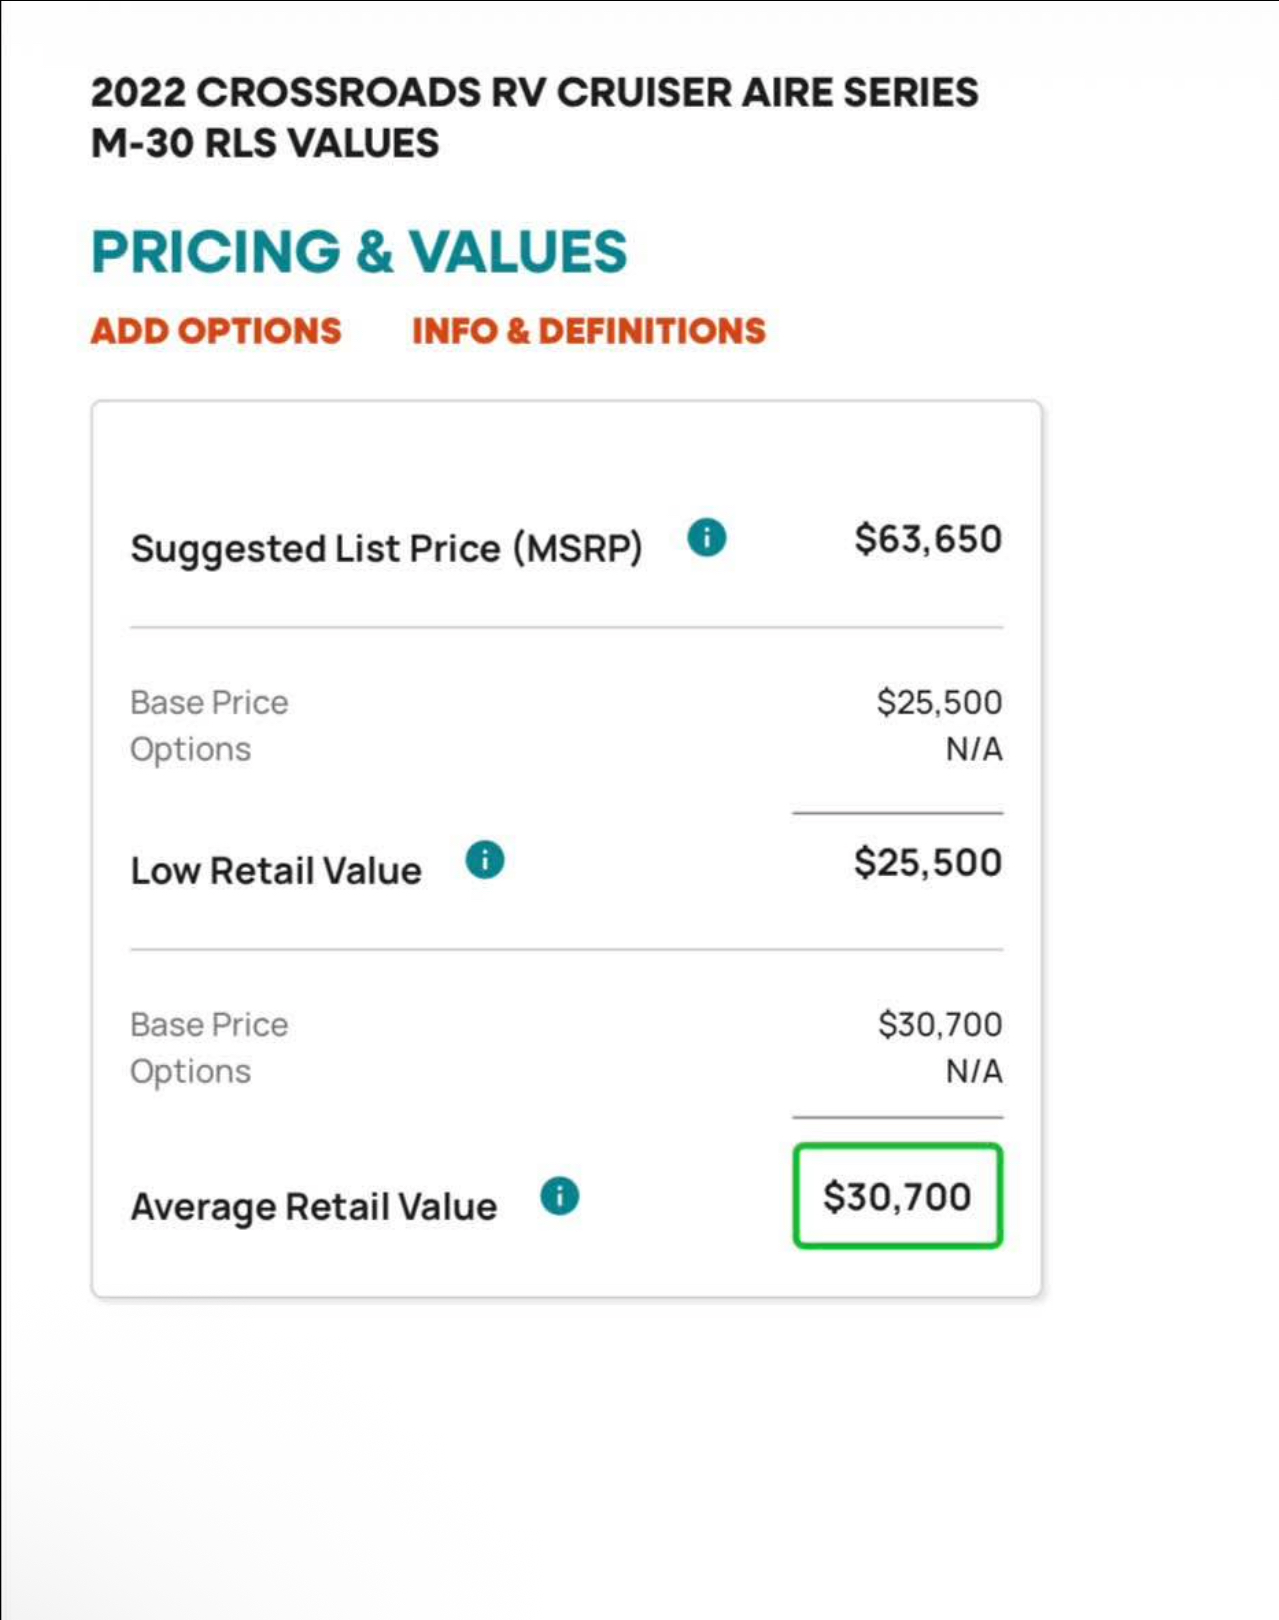Go to INFO & DEFINITIONS

[x=589, y=331]
